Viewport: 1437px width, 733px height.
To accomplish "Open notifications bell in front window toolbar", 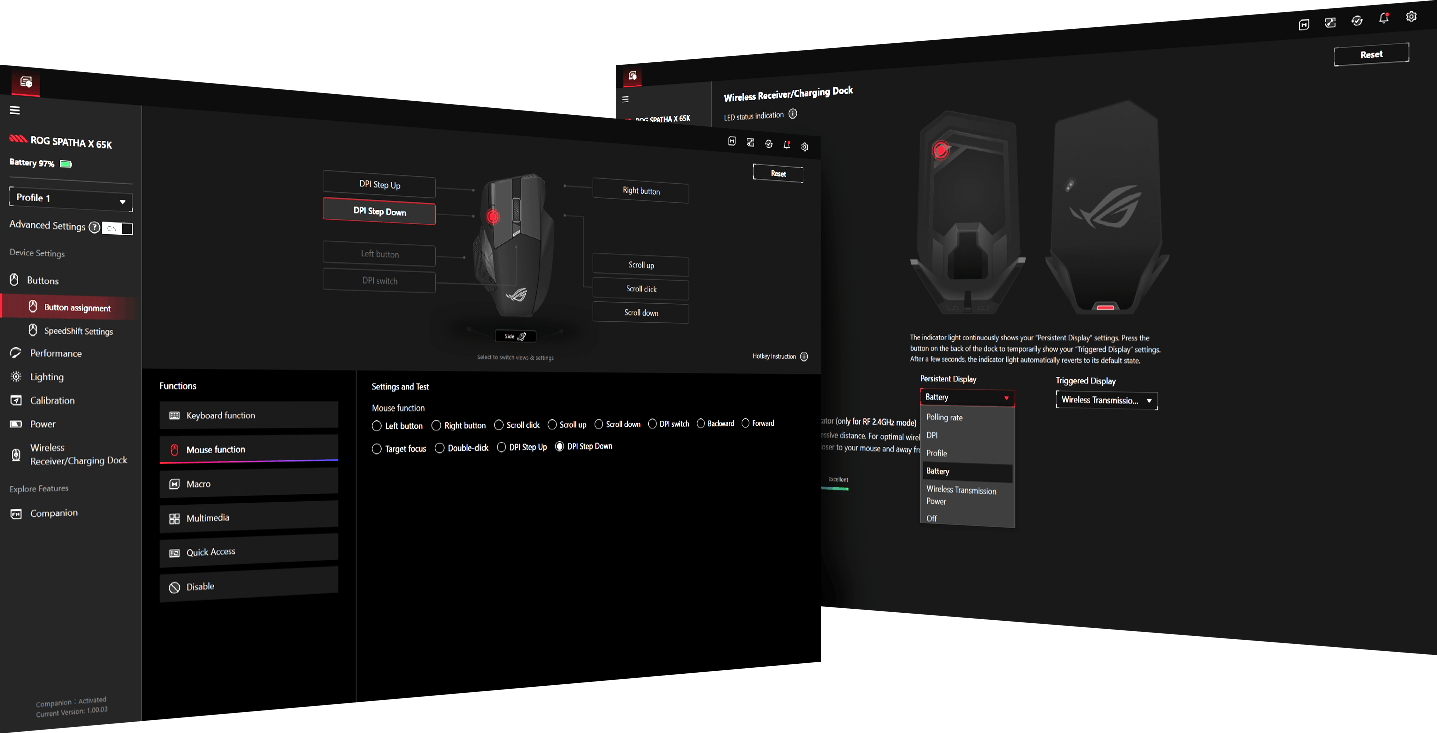I will 786,144.
